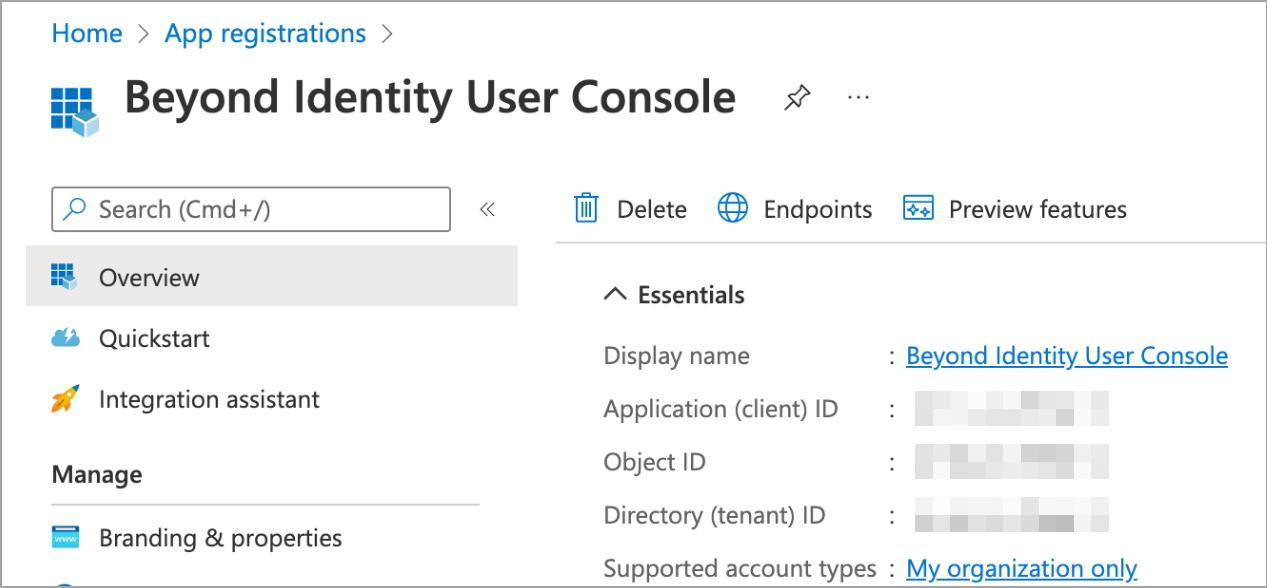Navigate to Home via breadcrumb
The width and height of the screenshot is (1267, 588).
point(86,33)
